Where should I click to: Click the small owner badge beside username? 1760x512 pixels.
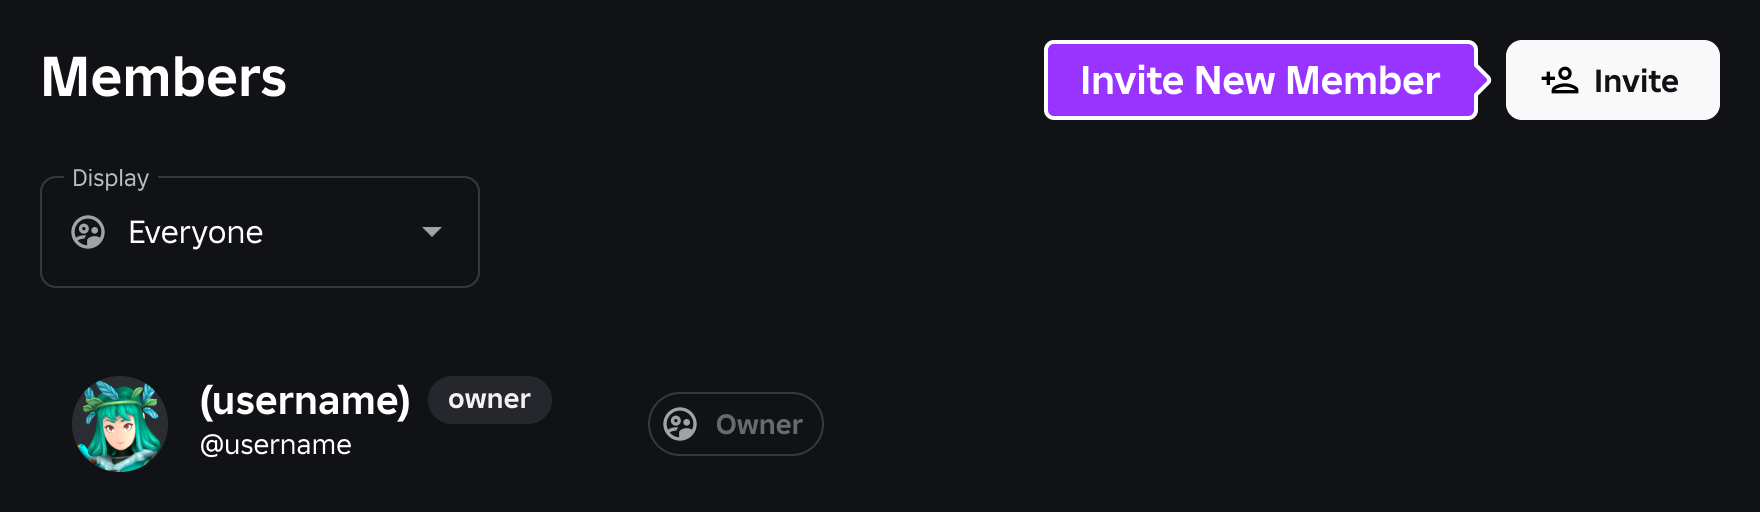point(490,400)
